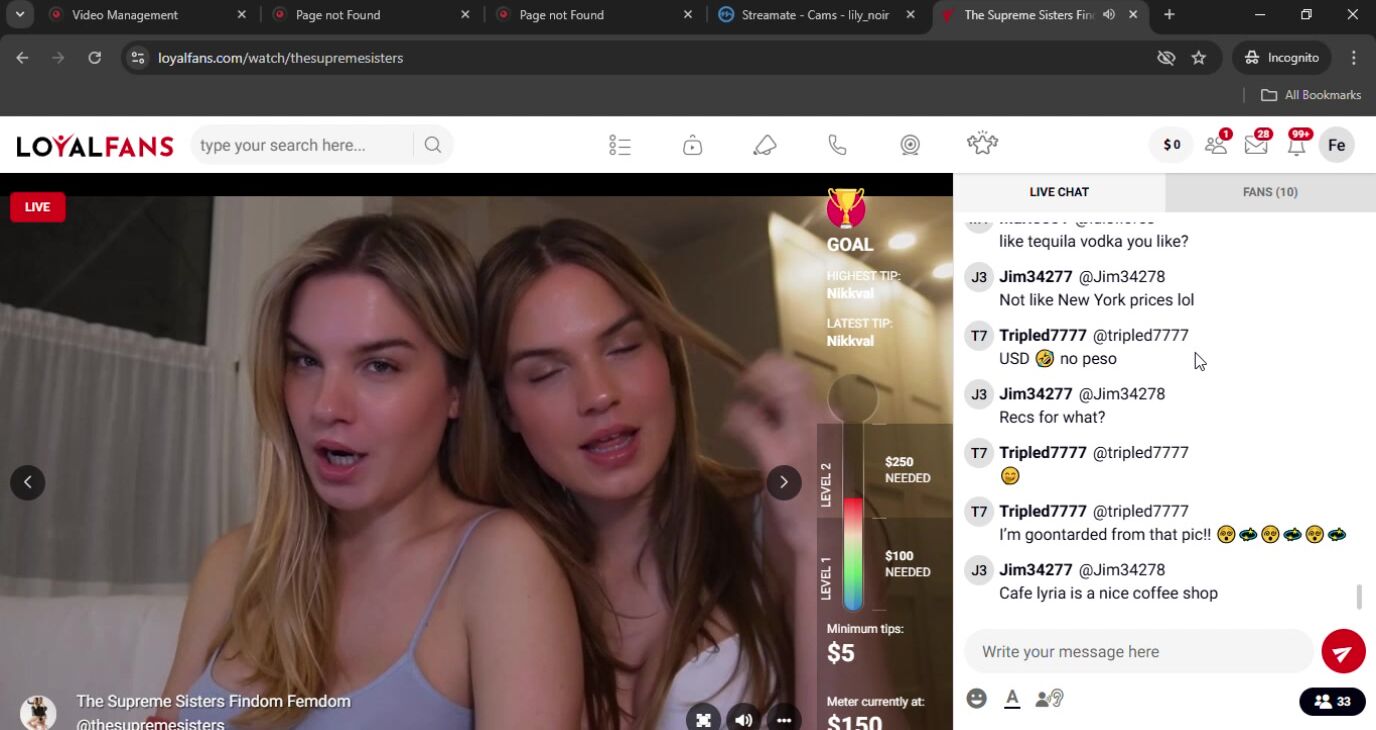The width and height of the screenshot is (1376, 730).
Task: Reload the page
Action: 94,58
